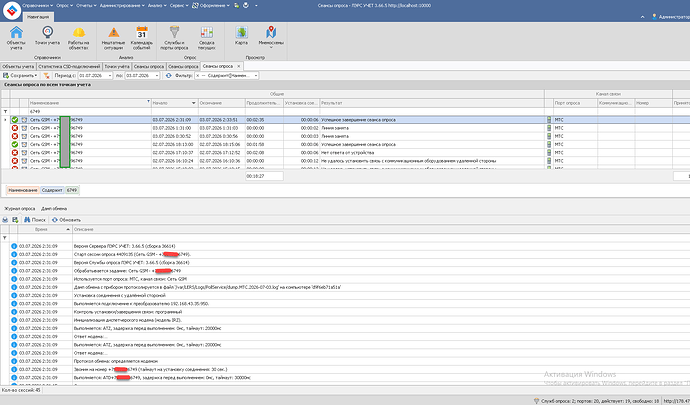This screenshot has width=690, height=405.
Task: Sort journal by Время column header
Action: tap(44, 229)
